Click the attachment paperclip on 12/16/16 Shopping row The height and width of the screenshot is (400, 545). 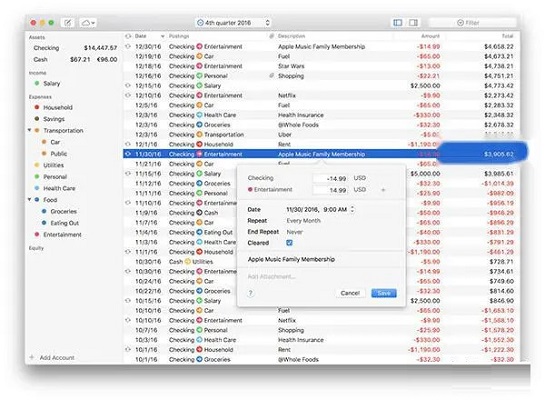pos(271,75)
